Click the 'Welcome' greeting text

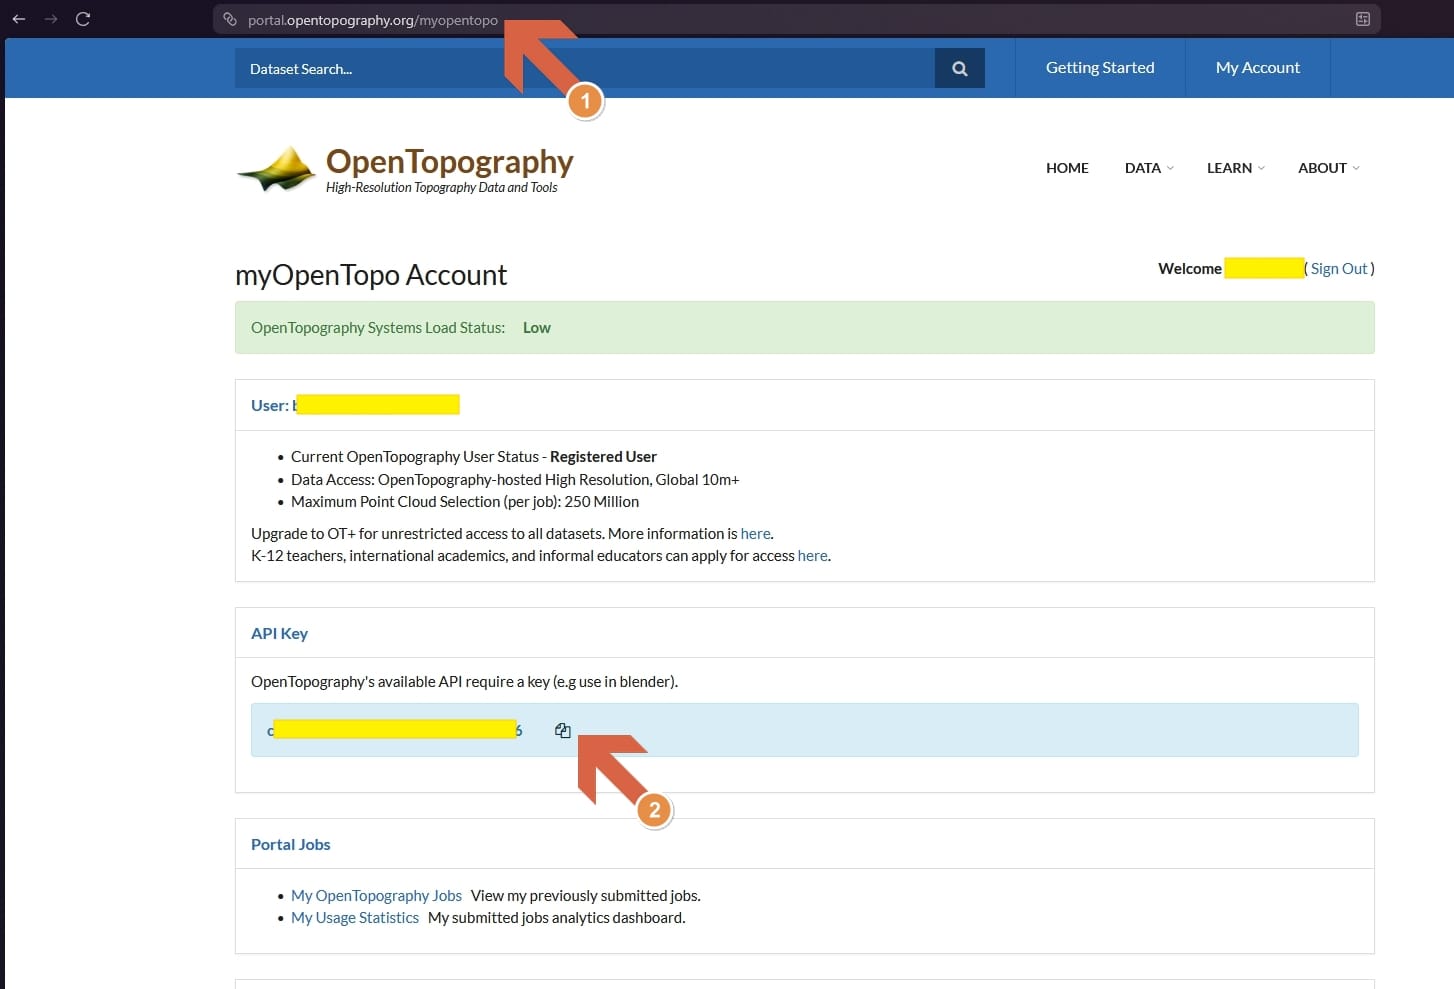tap(1190, 269)
